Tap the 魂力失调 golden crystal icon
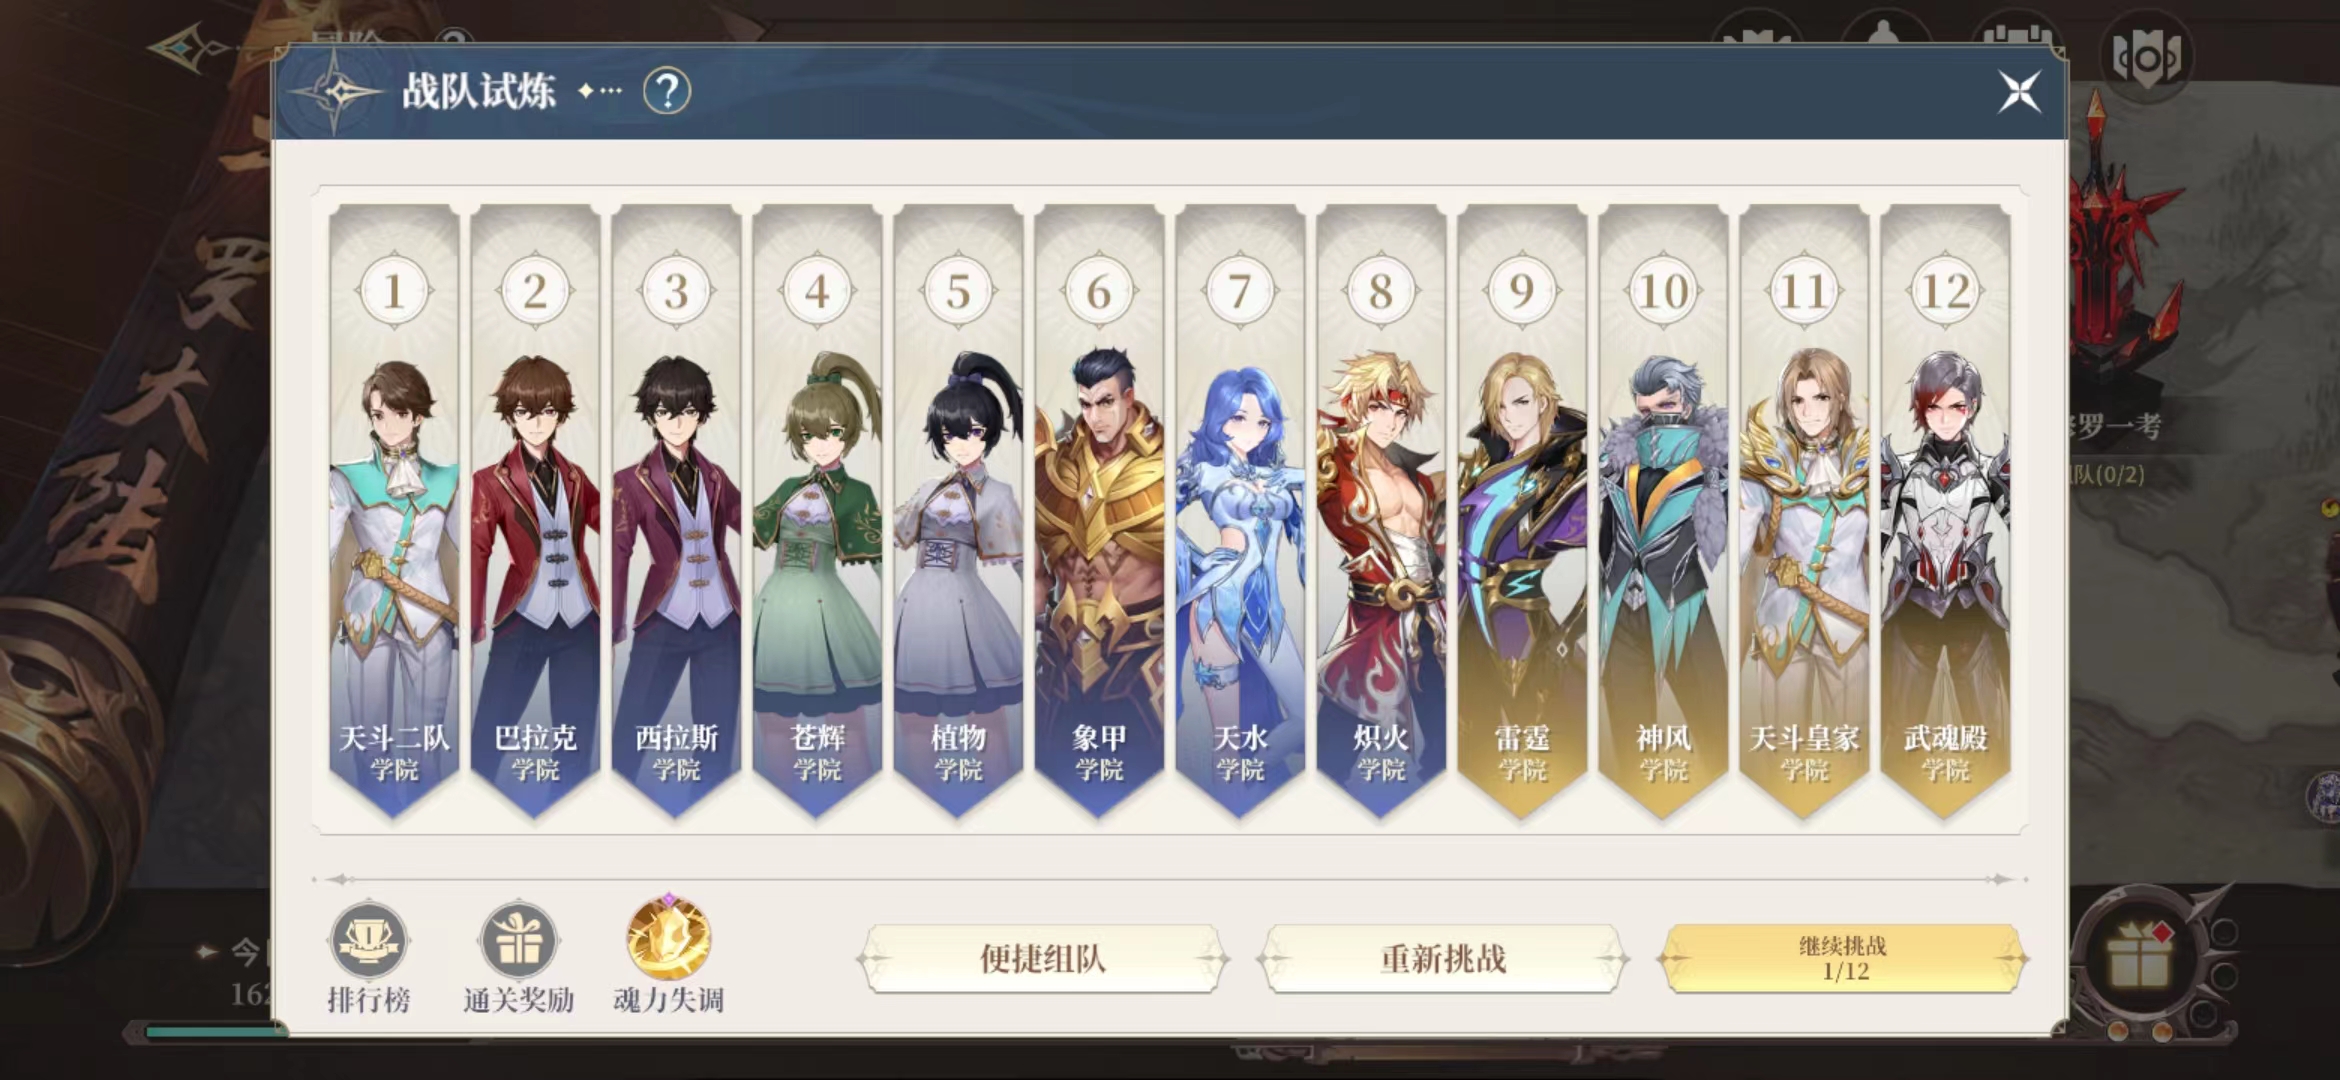Screen dimensions: 2340x1080 [668, 938]
